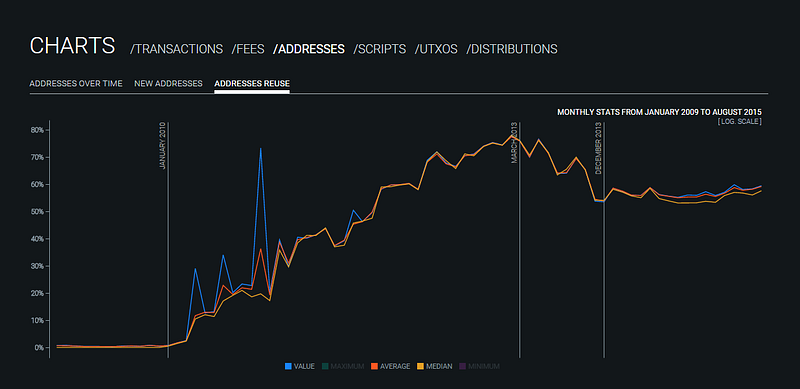Open the /TRANSACTIONS charts section
This screenshot has width=800, height=389.
pyautogui.click(x=177, y=49)
